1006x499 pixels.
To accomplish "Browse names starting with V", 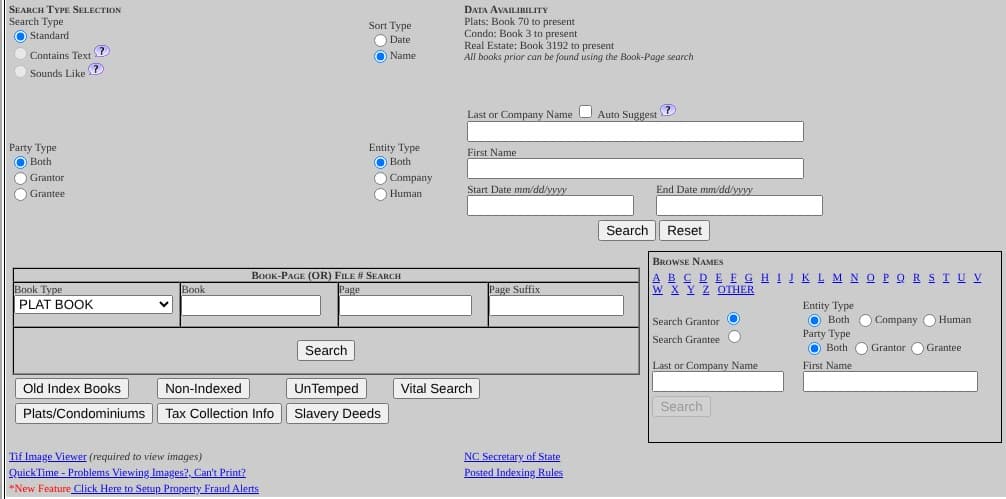I will click(977, 278).
